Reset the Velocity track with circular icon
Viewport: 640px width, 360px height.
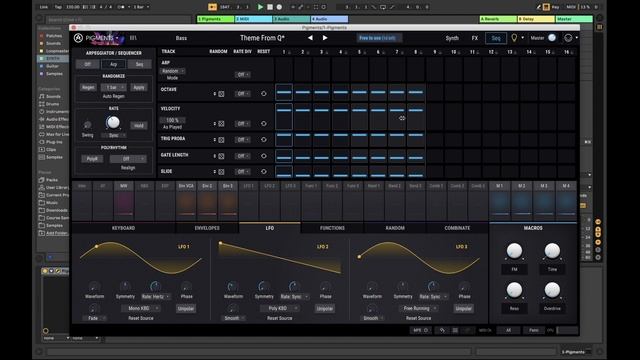(x=264, y=124)
